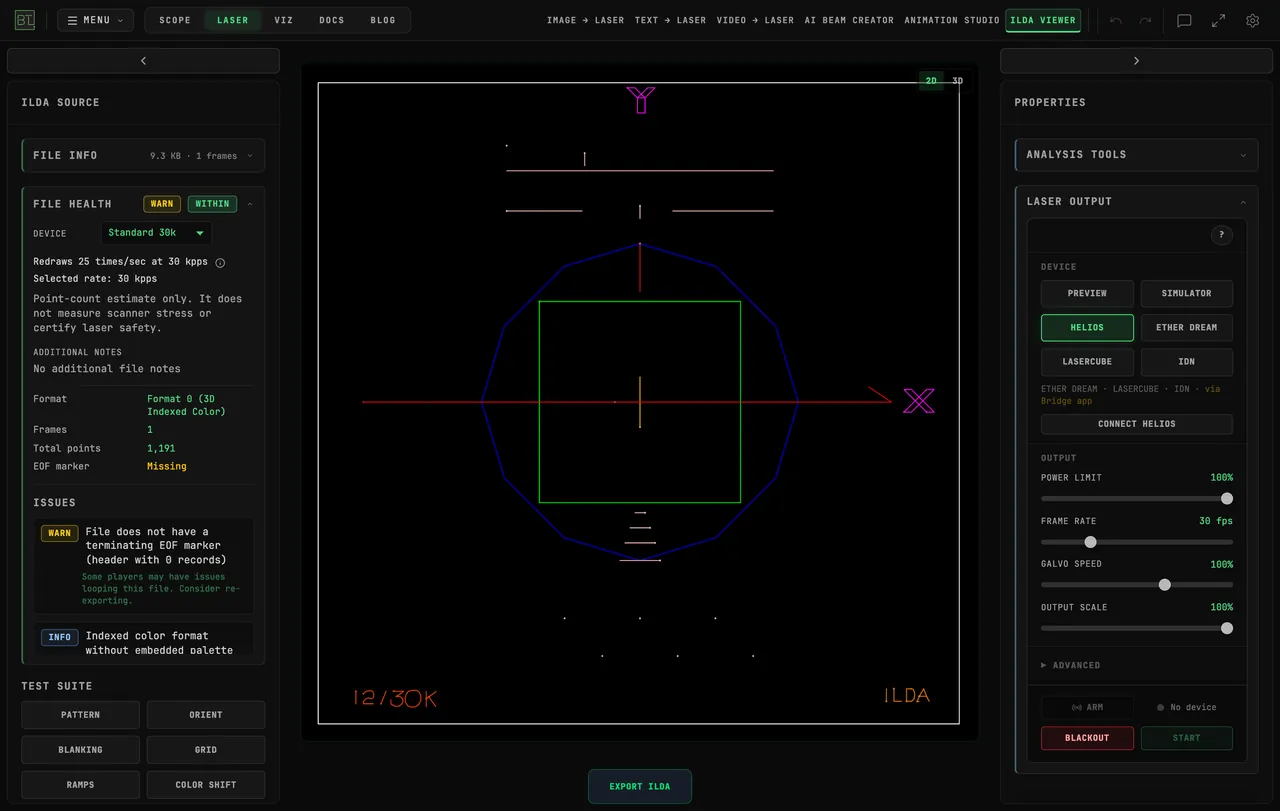Switch the viewer to 2D mode
The width and height of the screenshot is (1280, 811).
point(931,81)
